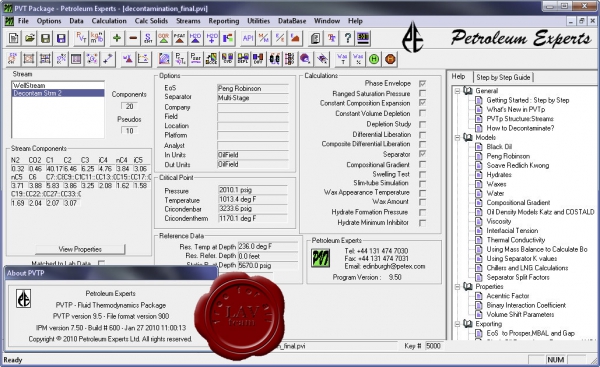Open the kg/lb units icon

click(x=97, y=38)
